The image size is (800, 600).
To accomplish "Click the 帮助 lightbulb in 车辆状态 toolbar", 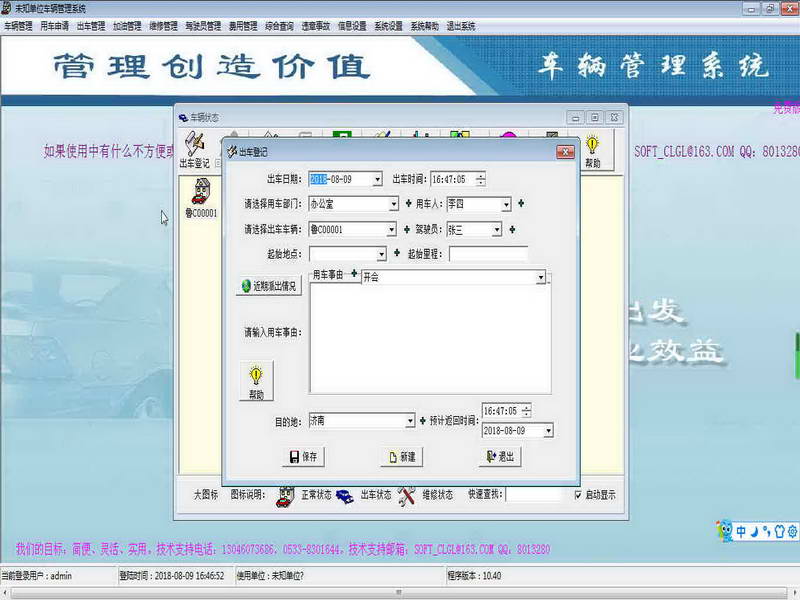I will 592,151.
